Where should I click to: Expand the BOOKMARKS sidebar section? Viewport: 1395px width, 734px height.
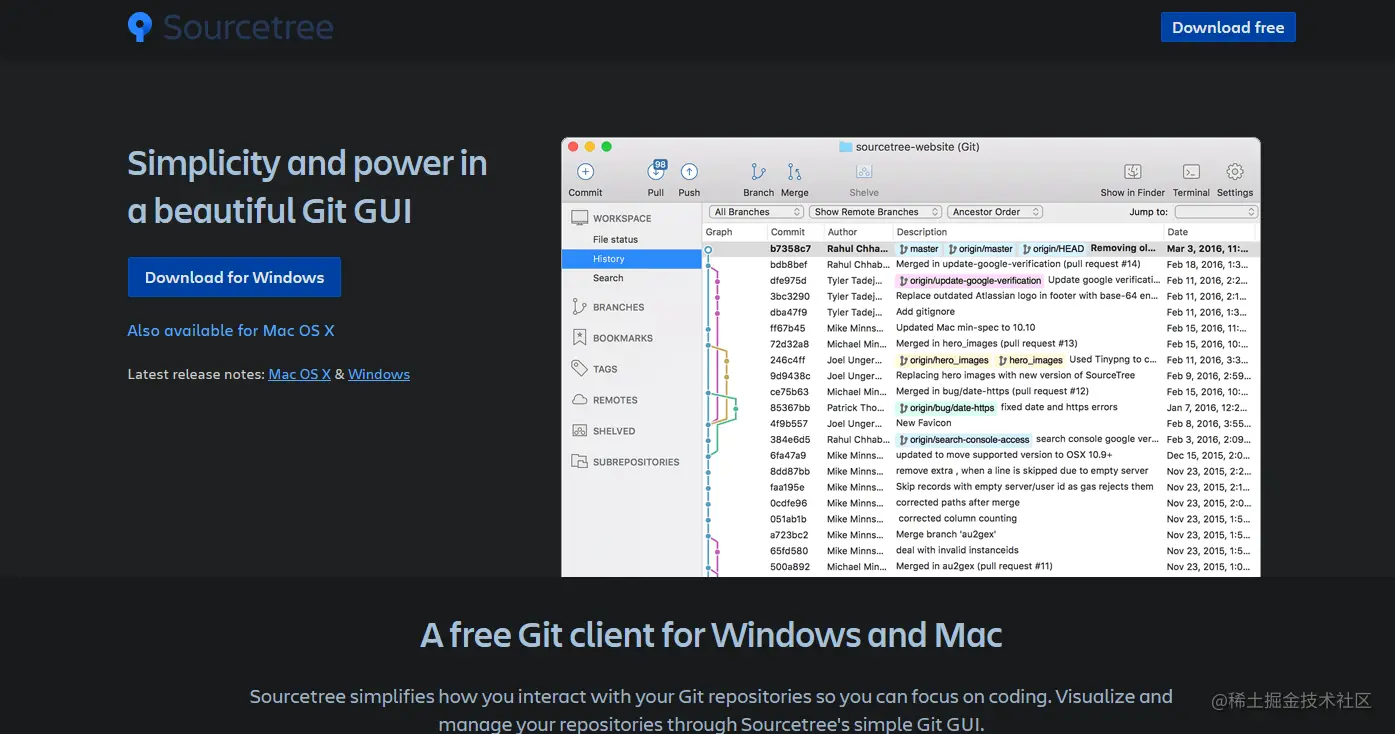pos(622,339)
